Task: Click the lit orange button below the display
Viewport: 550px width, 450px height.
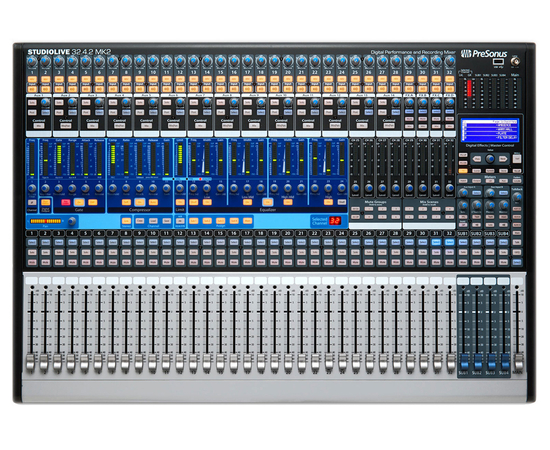Action: [x=463, y=171]
